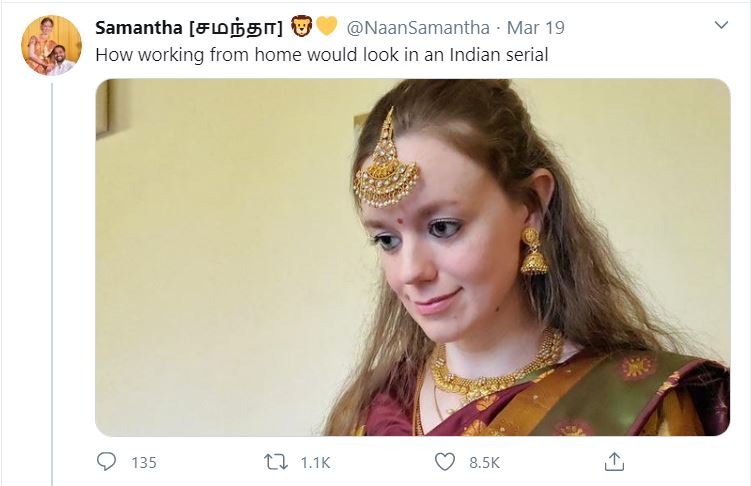
Task: Retweet this post using the arrows icon
Action: 274,461
